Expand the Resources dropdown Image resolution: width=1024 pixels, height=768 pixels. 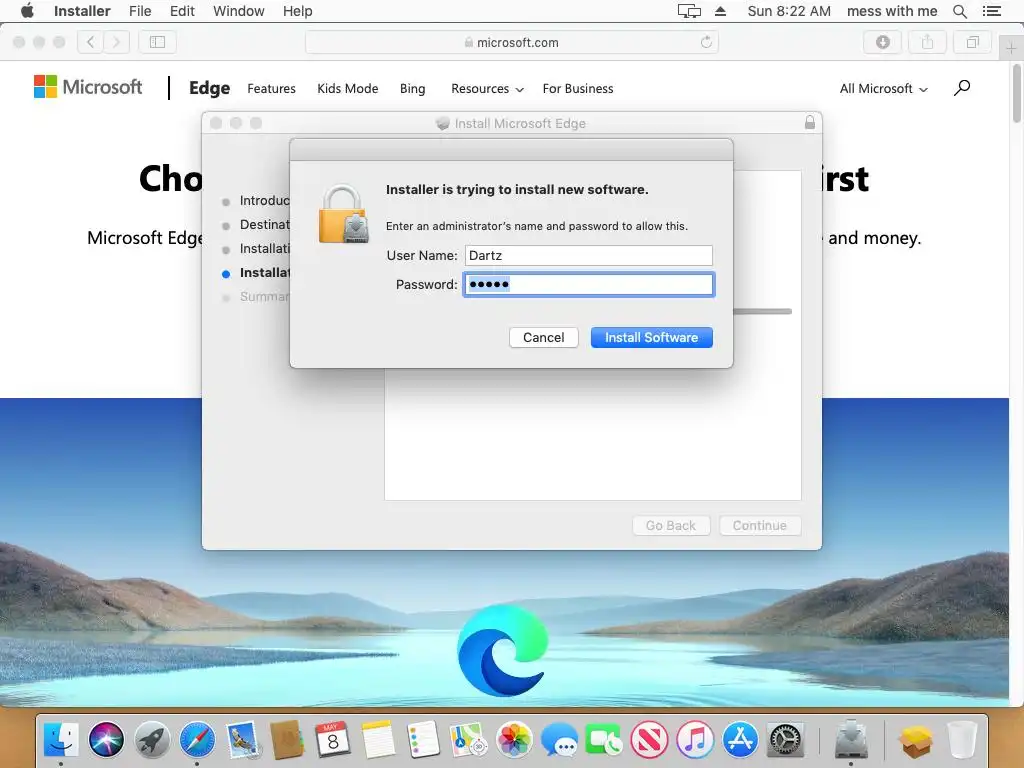487,89
